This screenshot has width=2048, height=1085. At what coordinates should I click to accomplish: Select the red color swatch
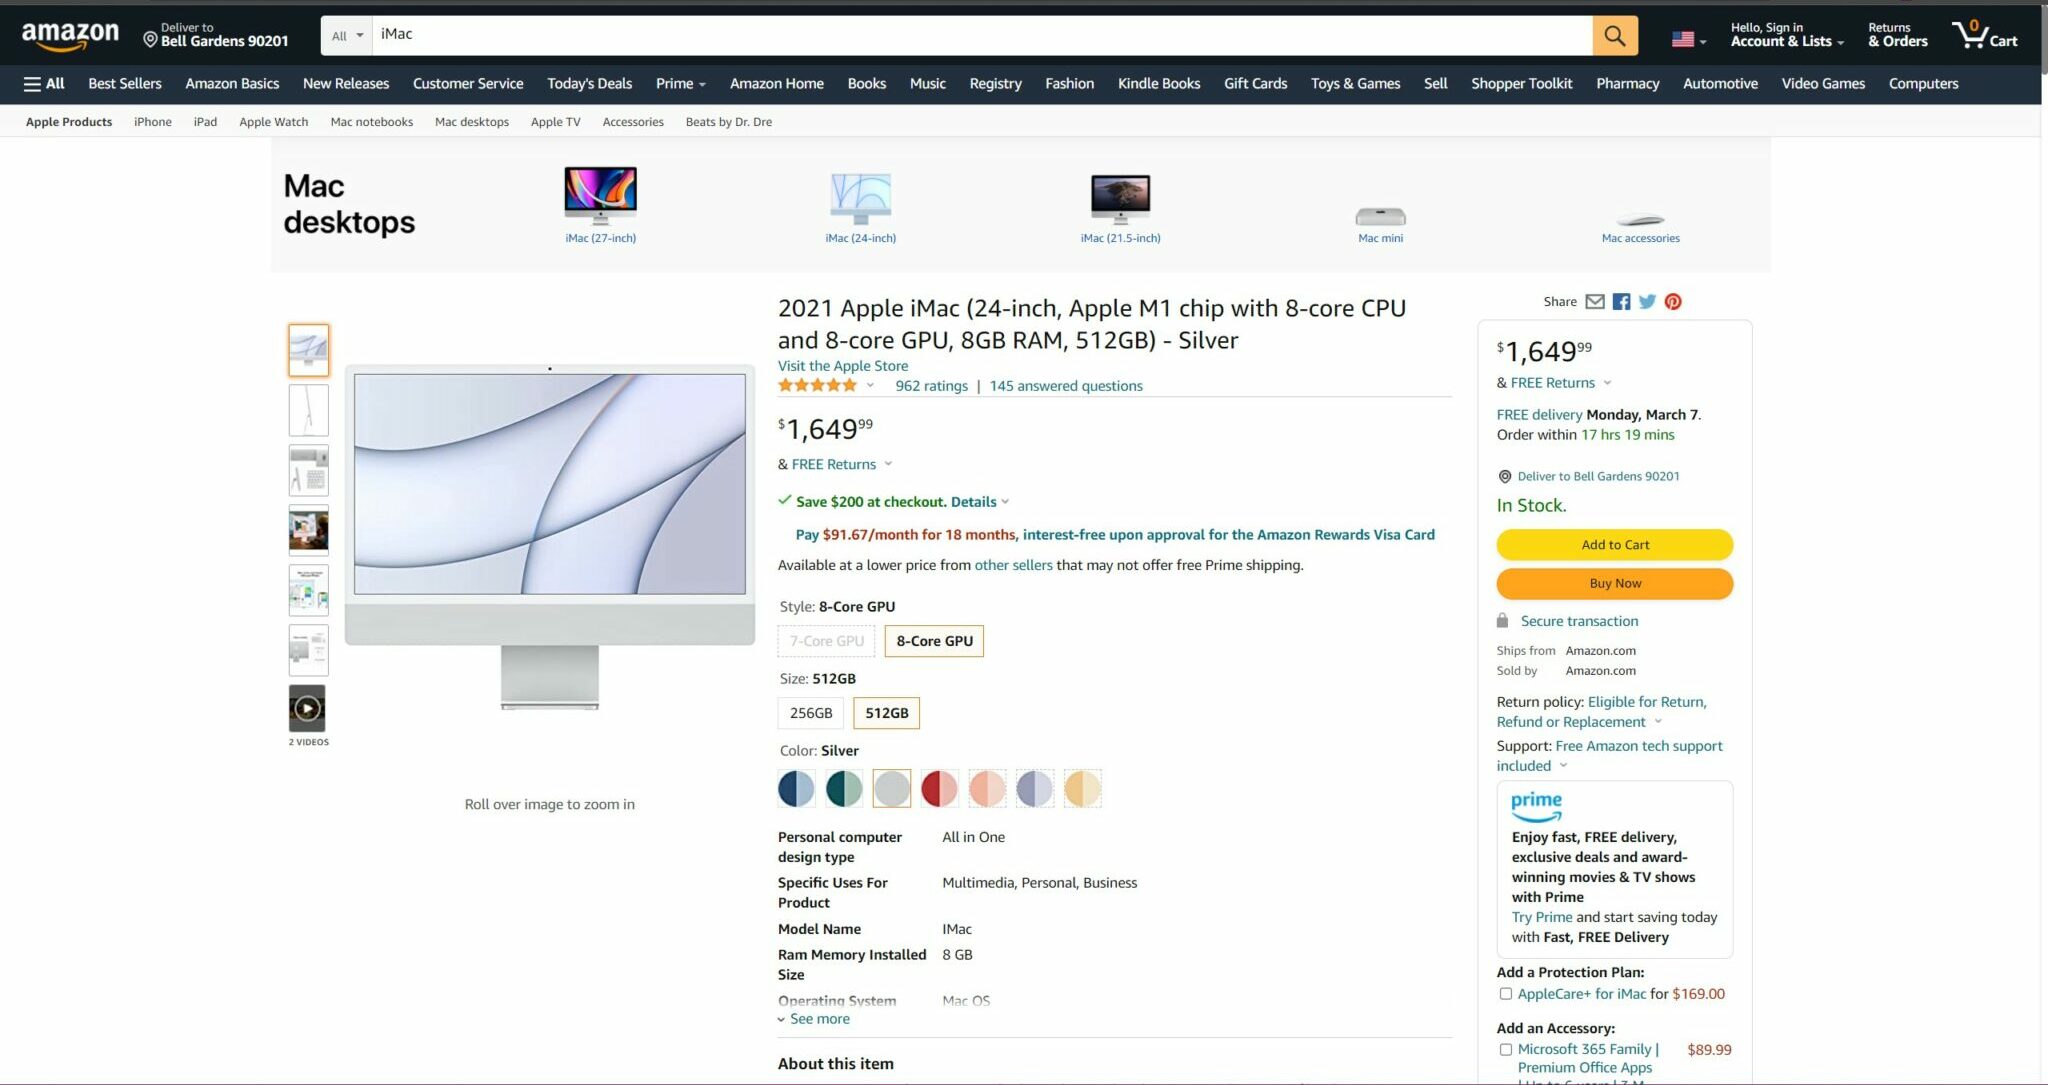click(x=939, y=789)
